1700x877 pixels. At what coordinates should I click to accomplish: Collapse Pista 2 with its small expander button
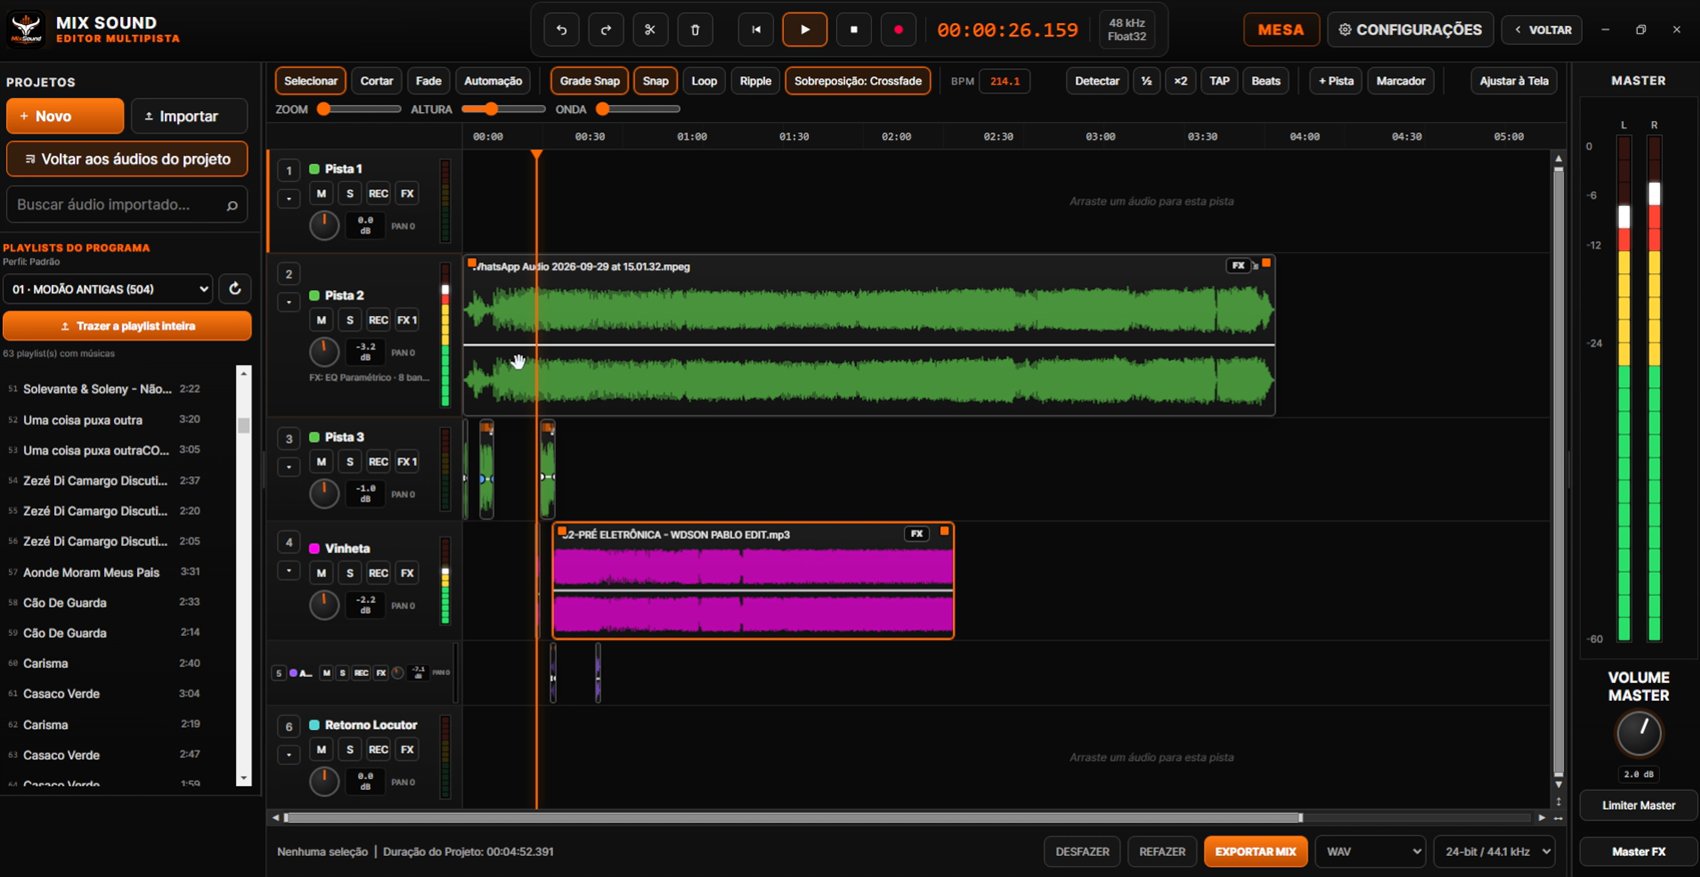pyautogui.click(x=289, y=302)
